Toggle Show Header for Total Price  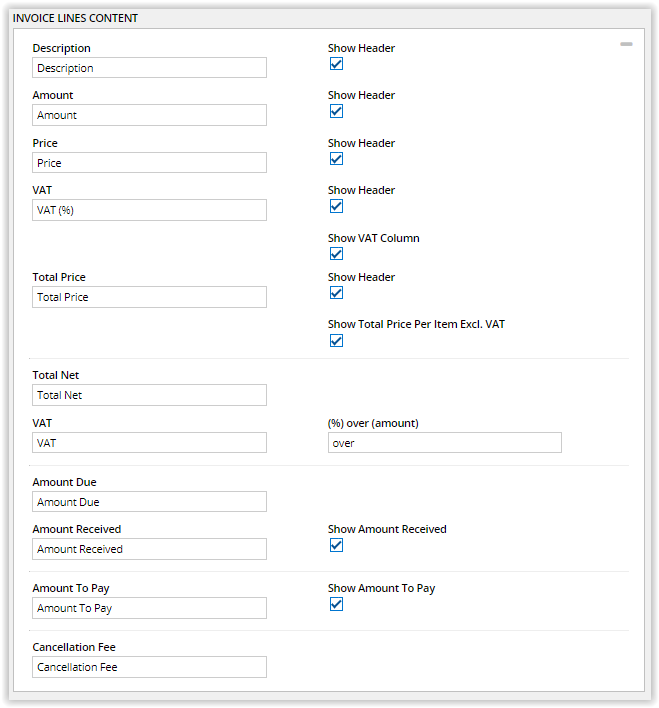(336, 293)
